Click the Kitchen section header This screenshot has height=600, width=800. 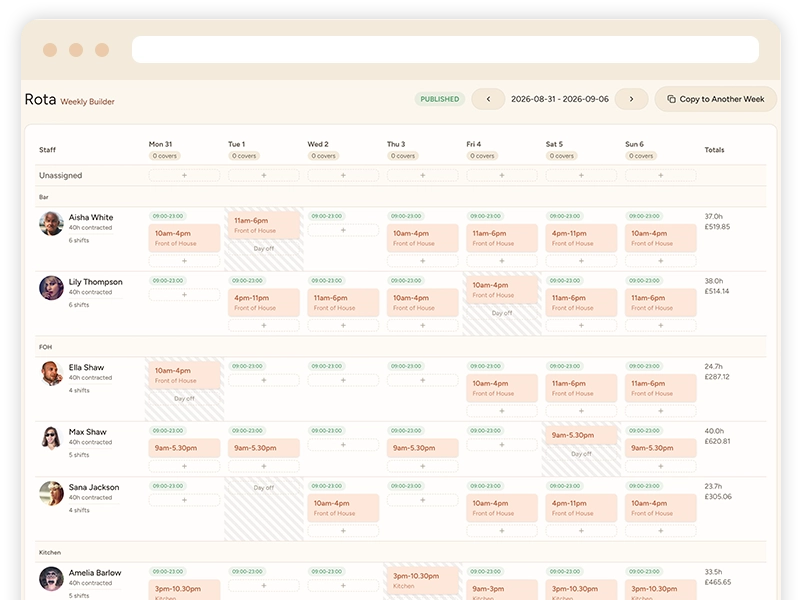[401, 553]
